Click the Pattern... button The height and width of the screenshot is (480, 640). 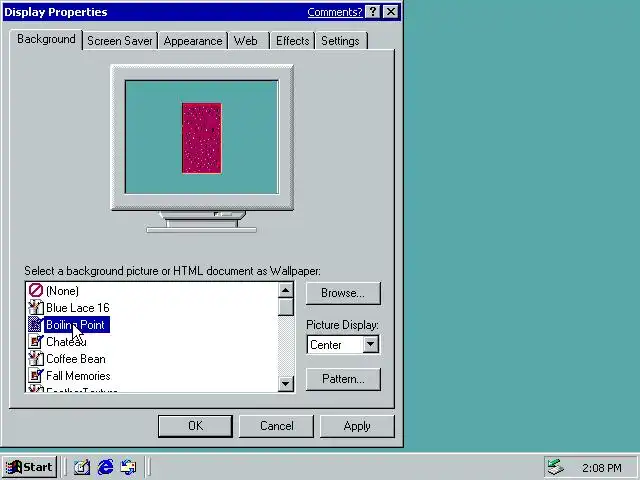[343, 379]
